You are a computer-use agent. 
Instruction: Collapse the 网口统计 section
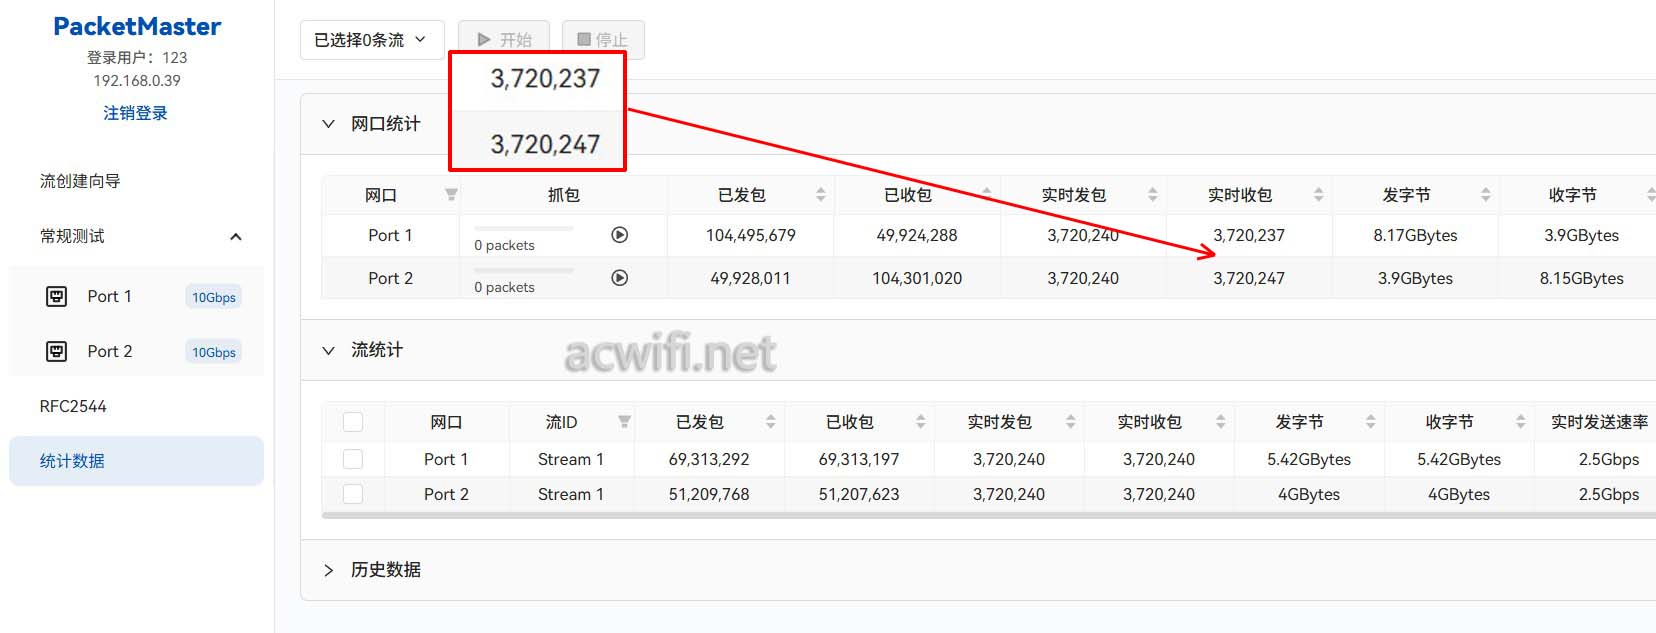[328, 124]
